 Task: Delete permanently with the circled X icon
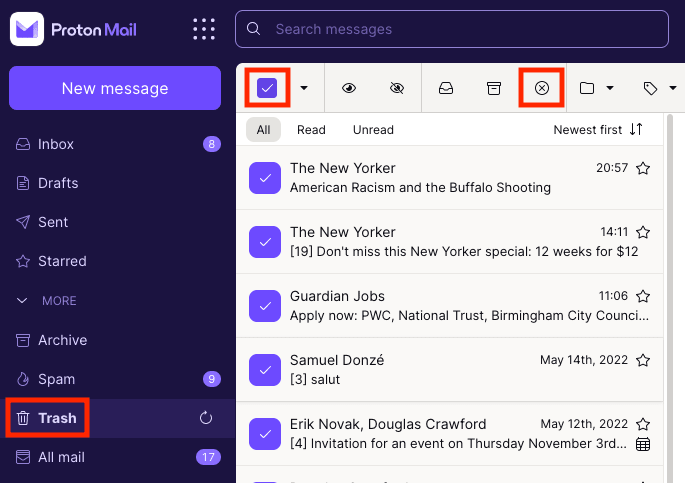(542, 88)
